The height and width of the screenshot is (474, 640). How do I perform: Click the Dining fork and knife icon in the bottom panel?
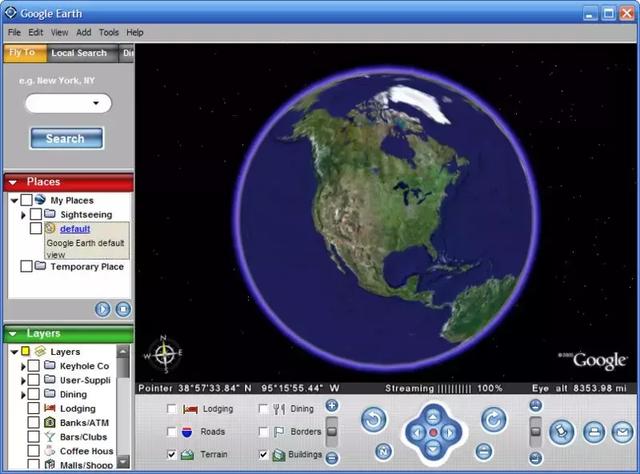pyautogui.click(x=279, y=409)
